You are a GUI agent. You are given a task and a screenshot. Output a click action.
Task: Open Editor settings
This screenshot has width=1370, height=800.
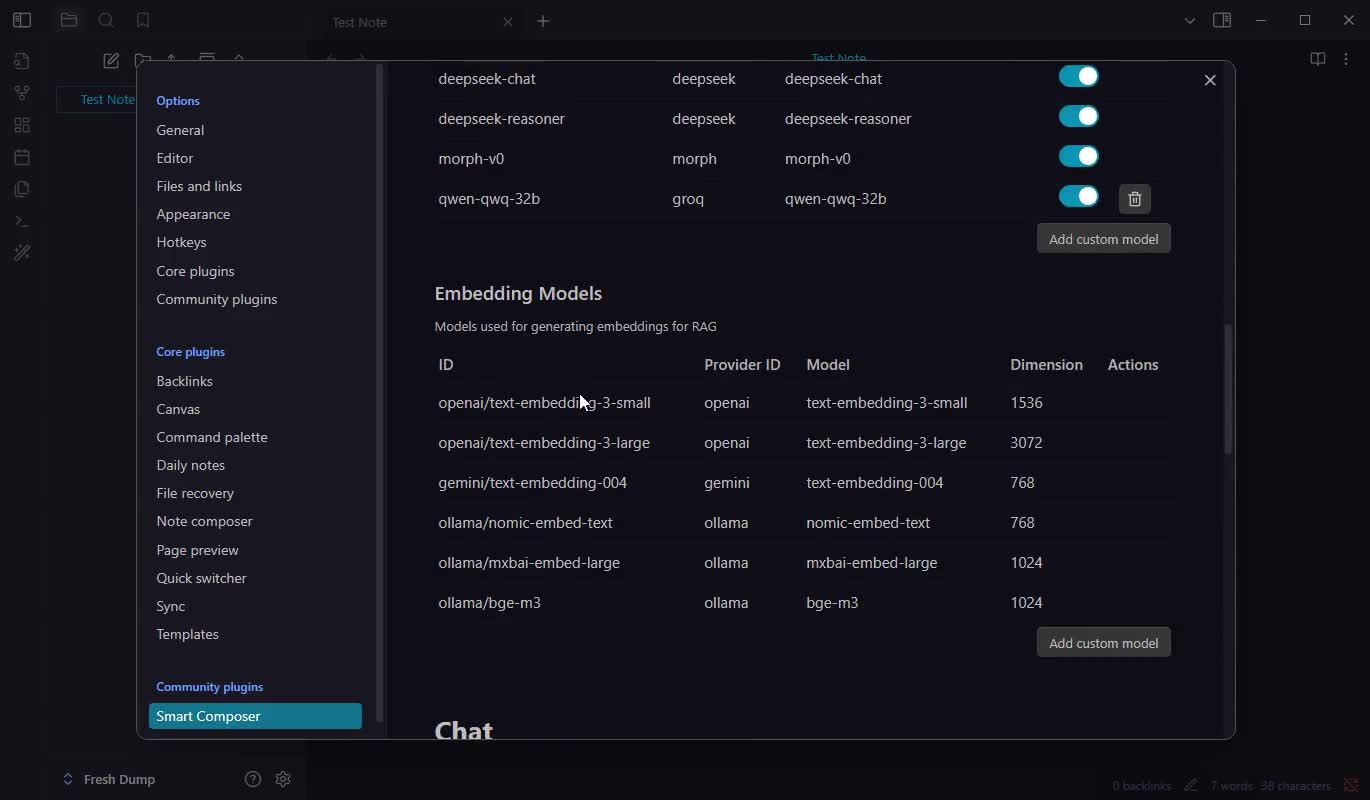(x=175, y=158)
